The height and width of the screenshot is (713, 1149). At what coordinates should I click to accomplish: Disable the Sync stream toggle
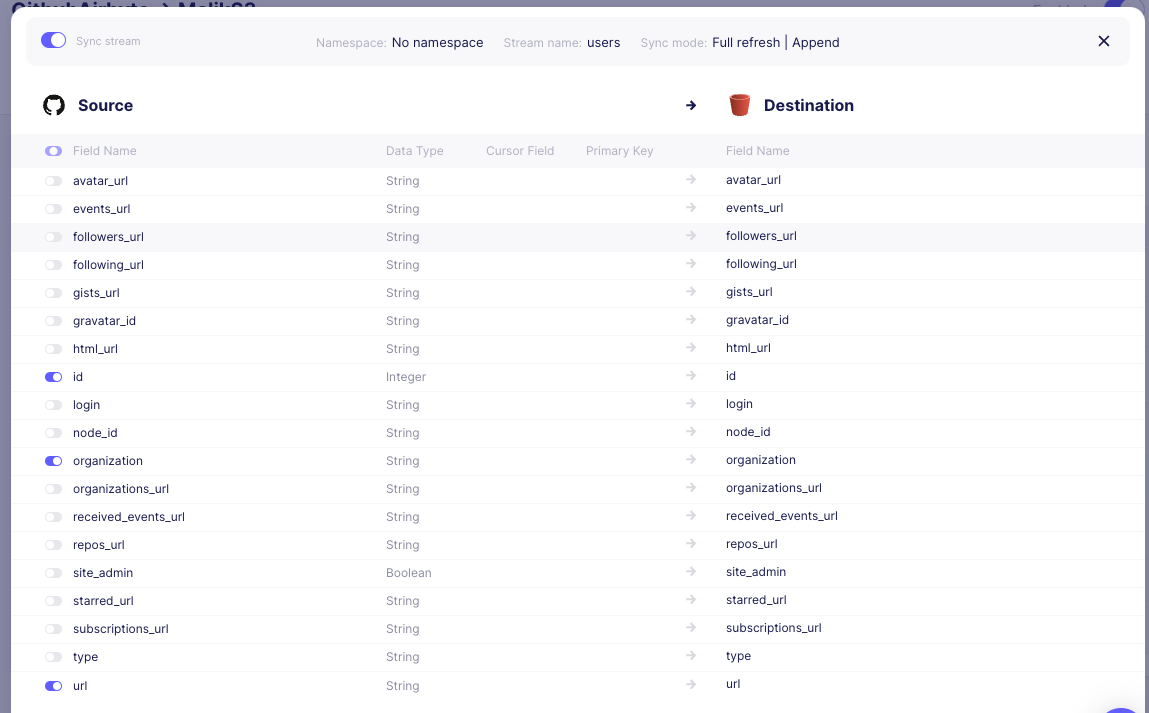pyautogui.click(x=53, y=41)
